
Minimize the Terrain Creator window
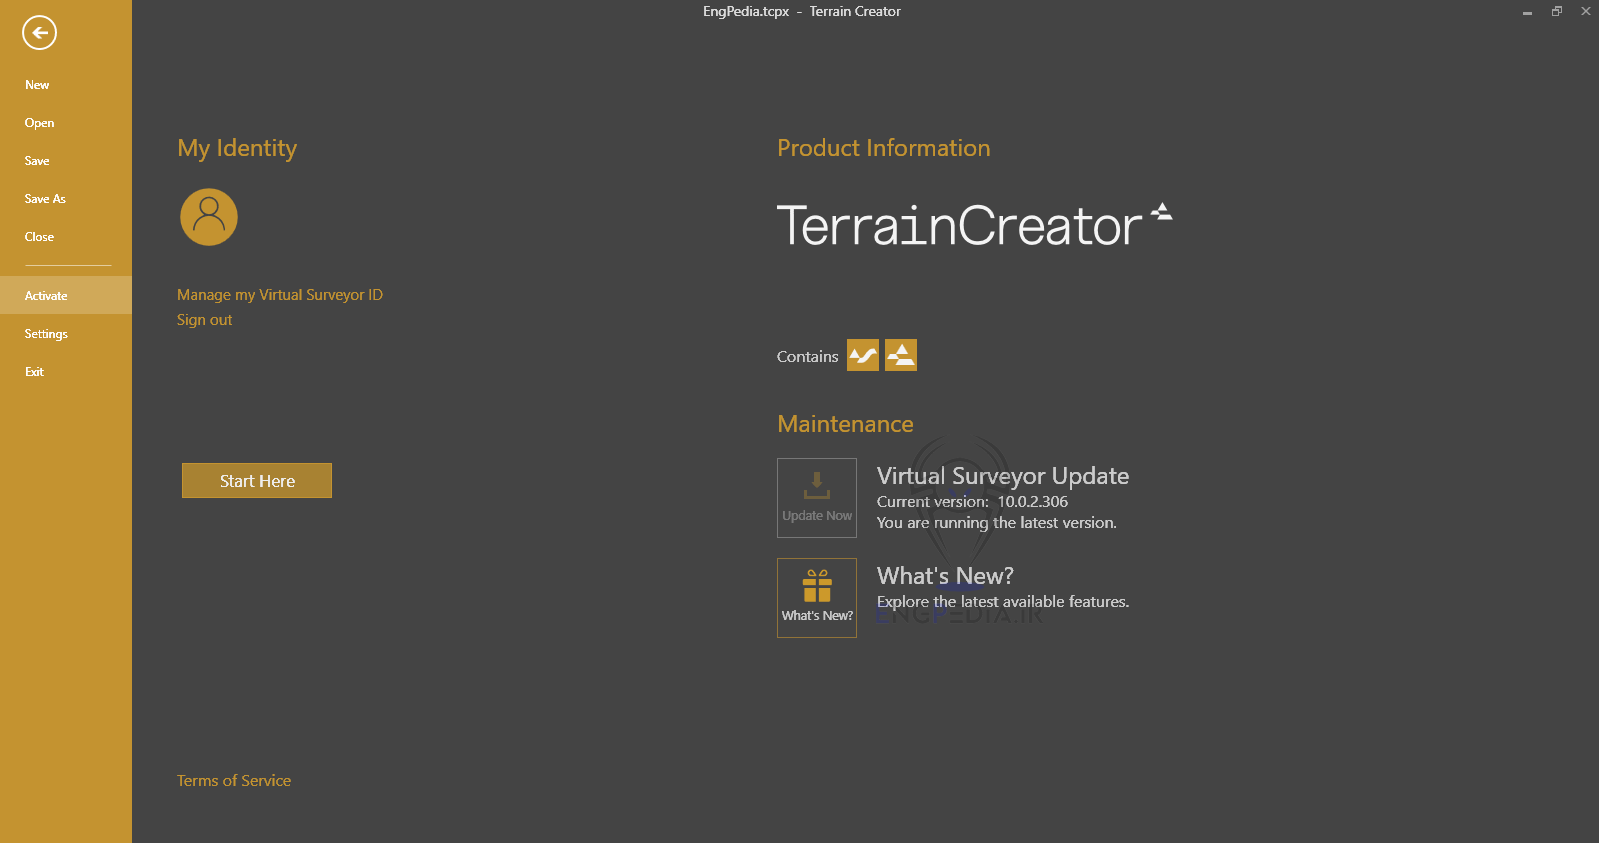click(1527, 12)
